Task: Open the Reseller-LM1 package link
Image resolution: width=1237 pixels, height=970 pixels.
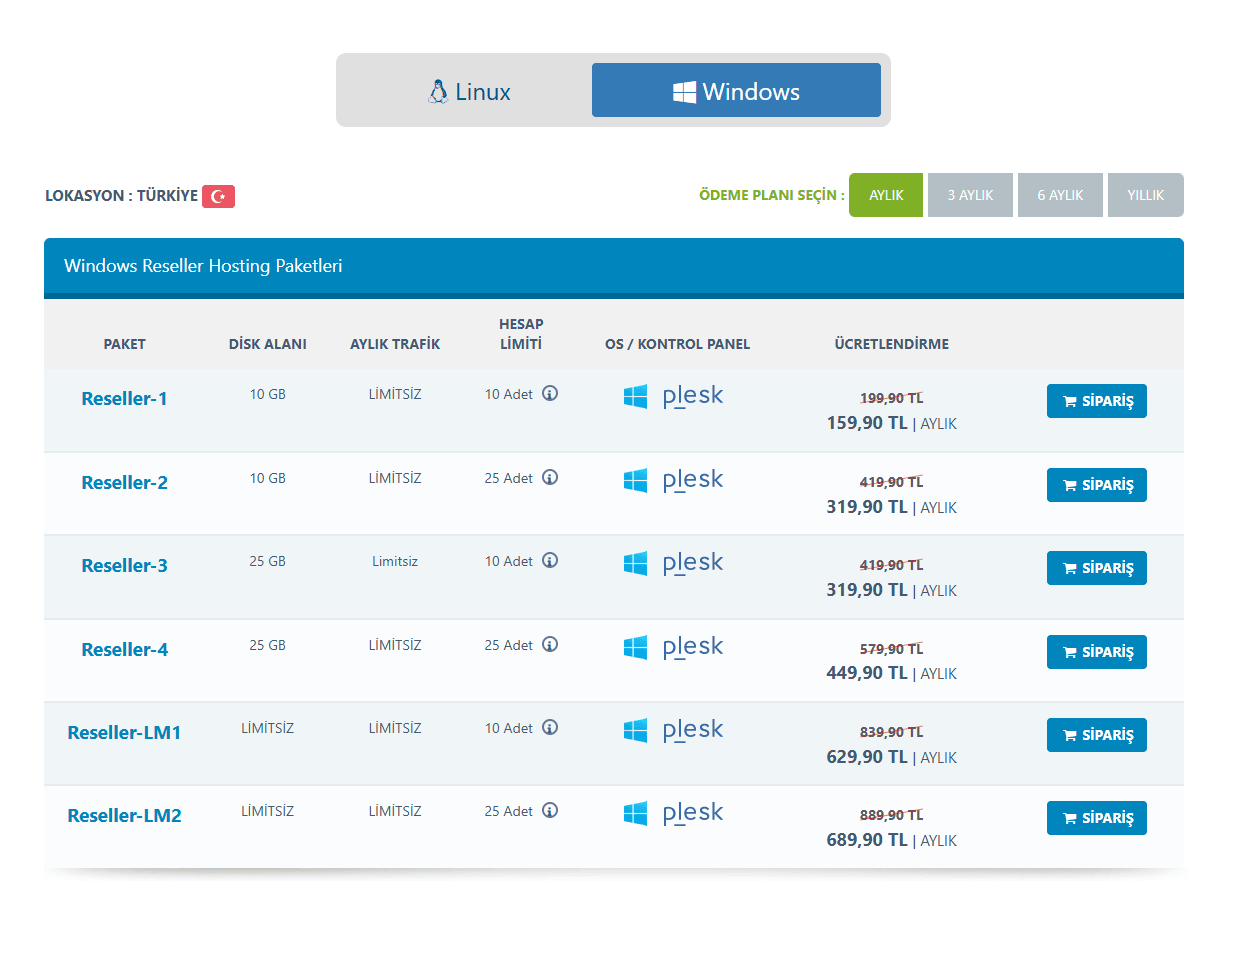Action: [x=124, y=733]
